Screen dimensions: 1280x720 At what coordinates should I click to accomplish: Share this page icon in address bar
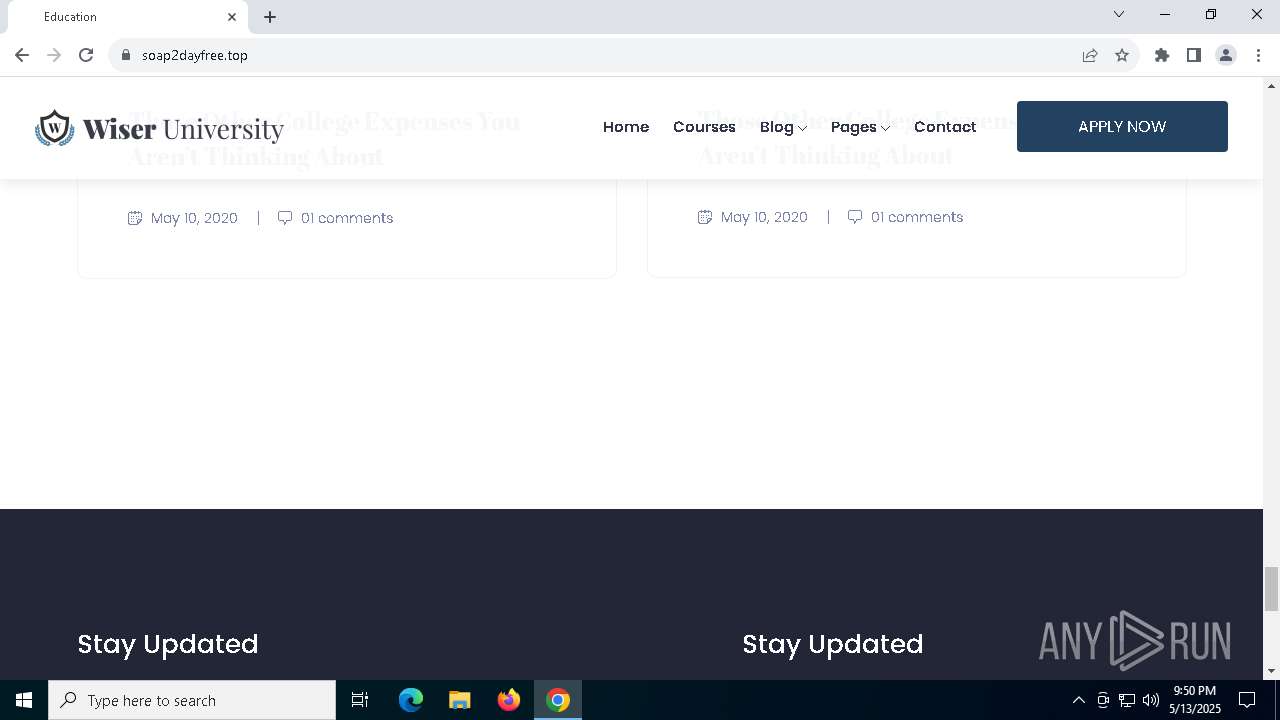[x=1090, y=55]
